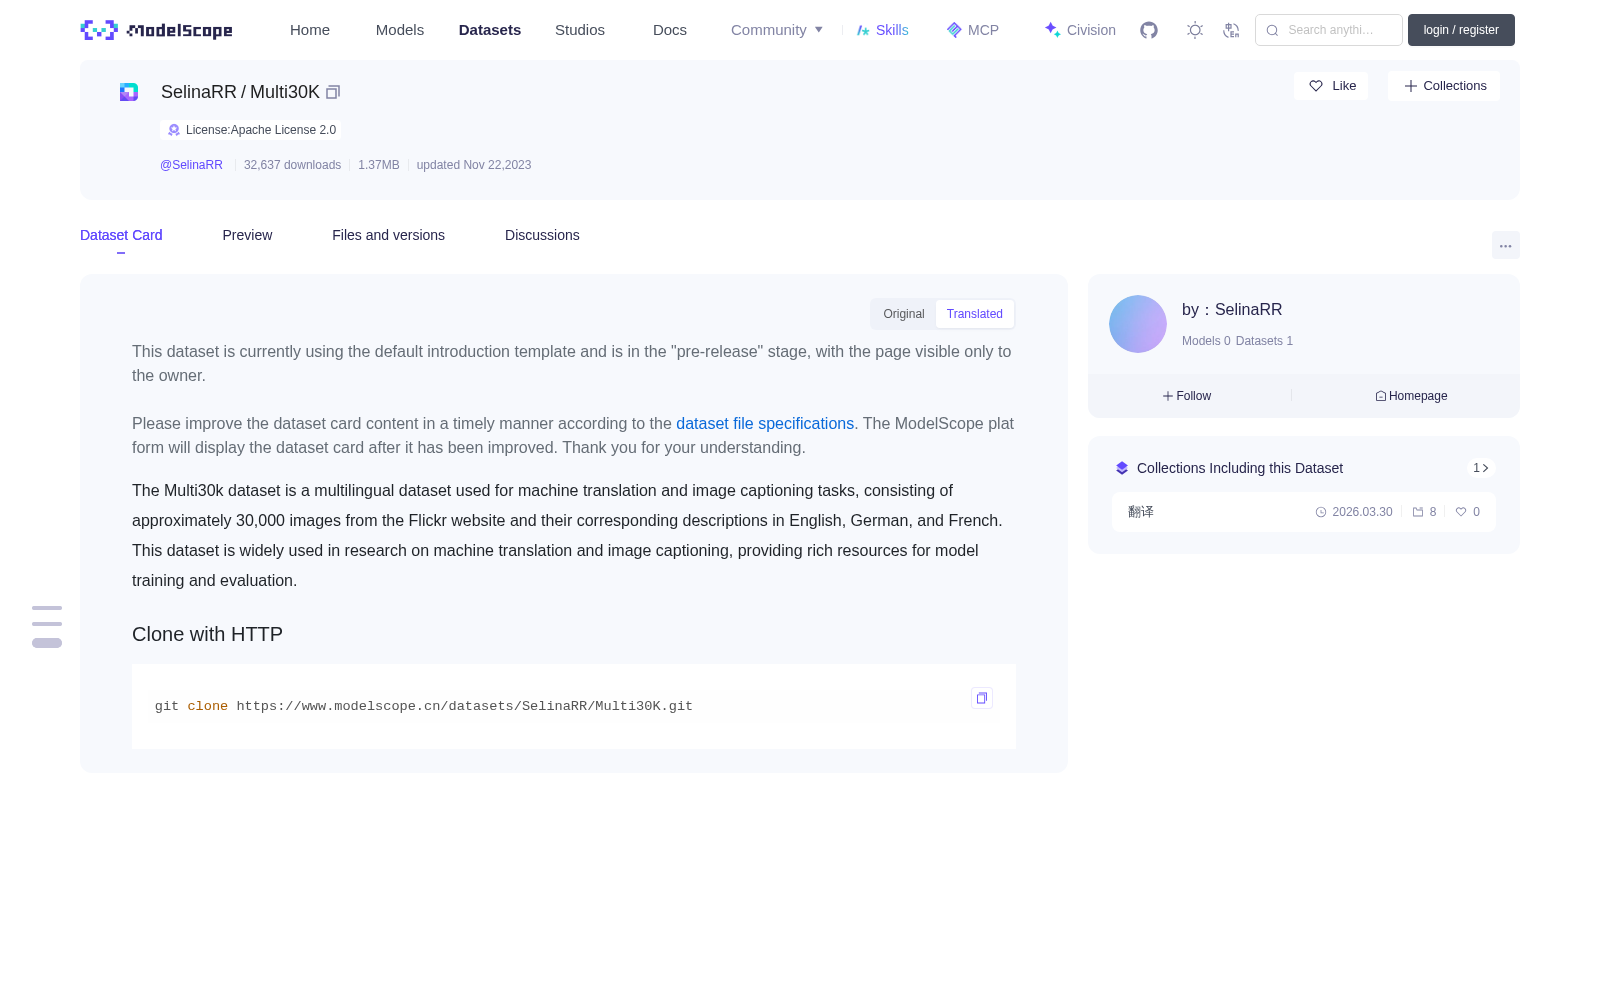Click the login / register button
The height and width of the screenshot is (1000, 1600).
1461,30
